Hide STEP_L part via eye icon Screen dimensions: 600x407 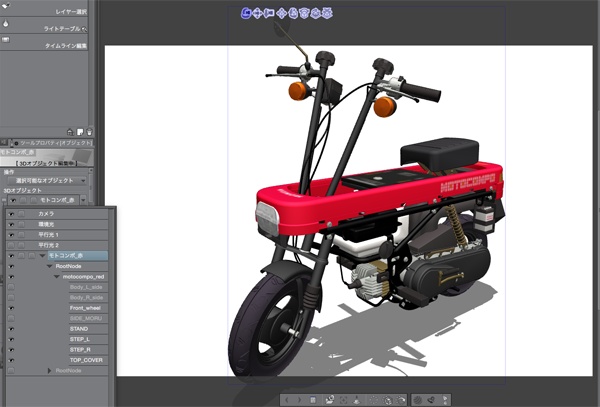coord(11,339)
